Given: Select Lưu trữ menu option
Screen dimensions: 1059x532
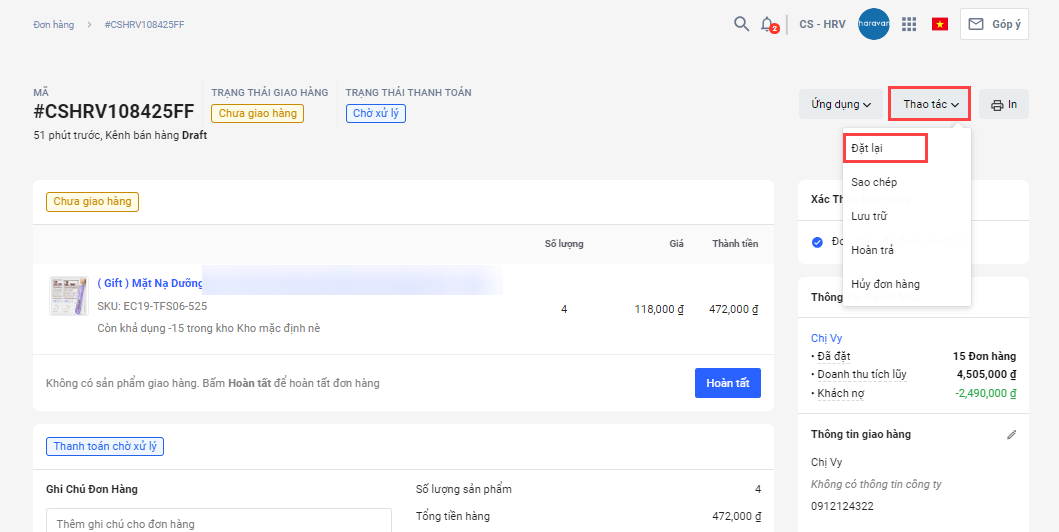Looking at the screenshot, I should [869, 216].
